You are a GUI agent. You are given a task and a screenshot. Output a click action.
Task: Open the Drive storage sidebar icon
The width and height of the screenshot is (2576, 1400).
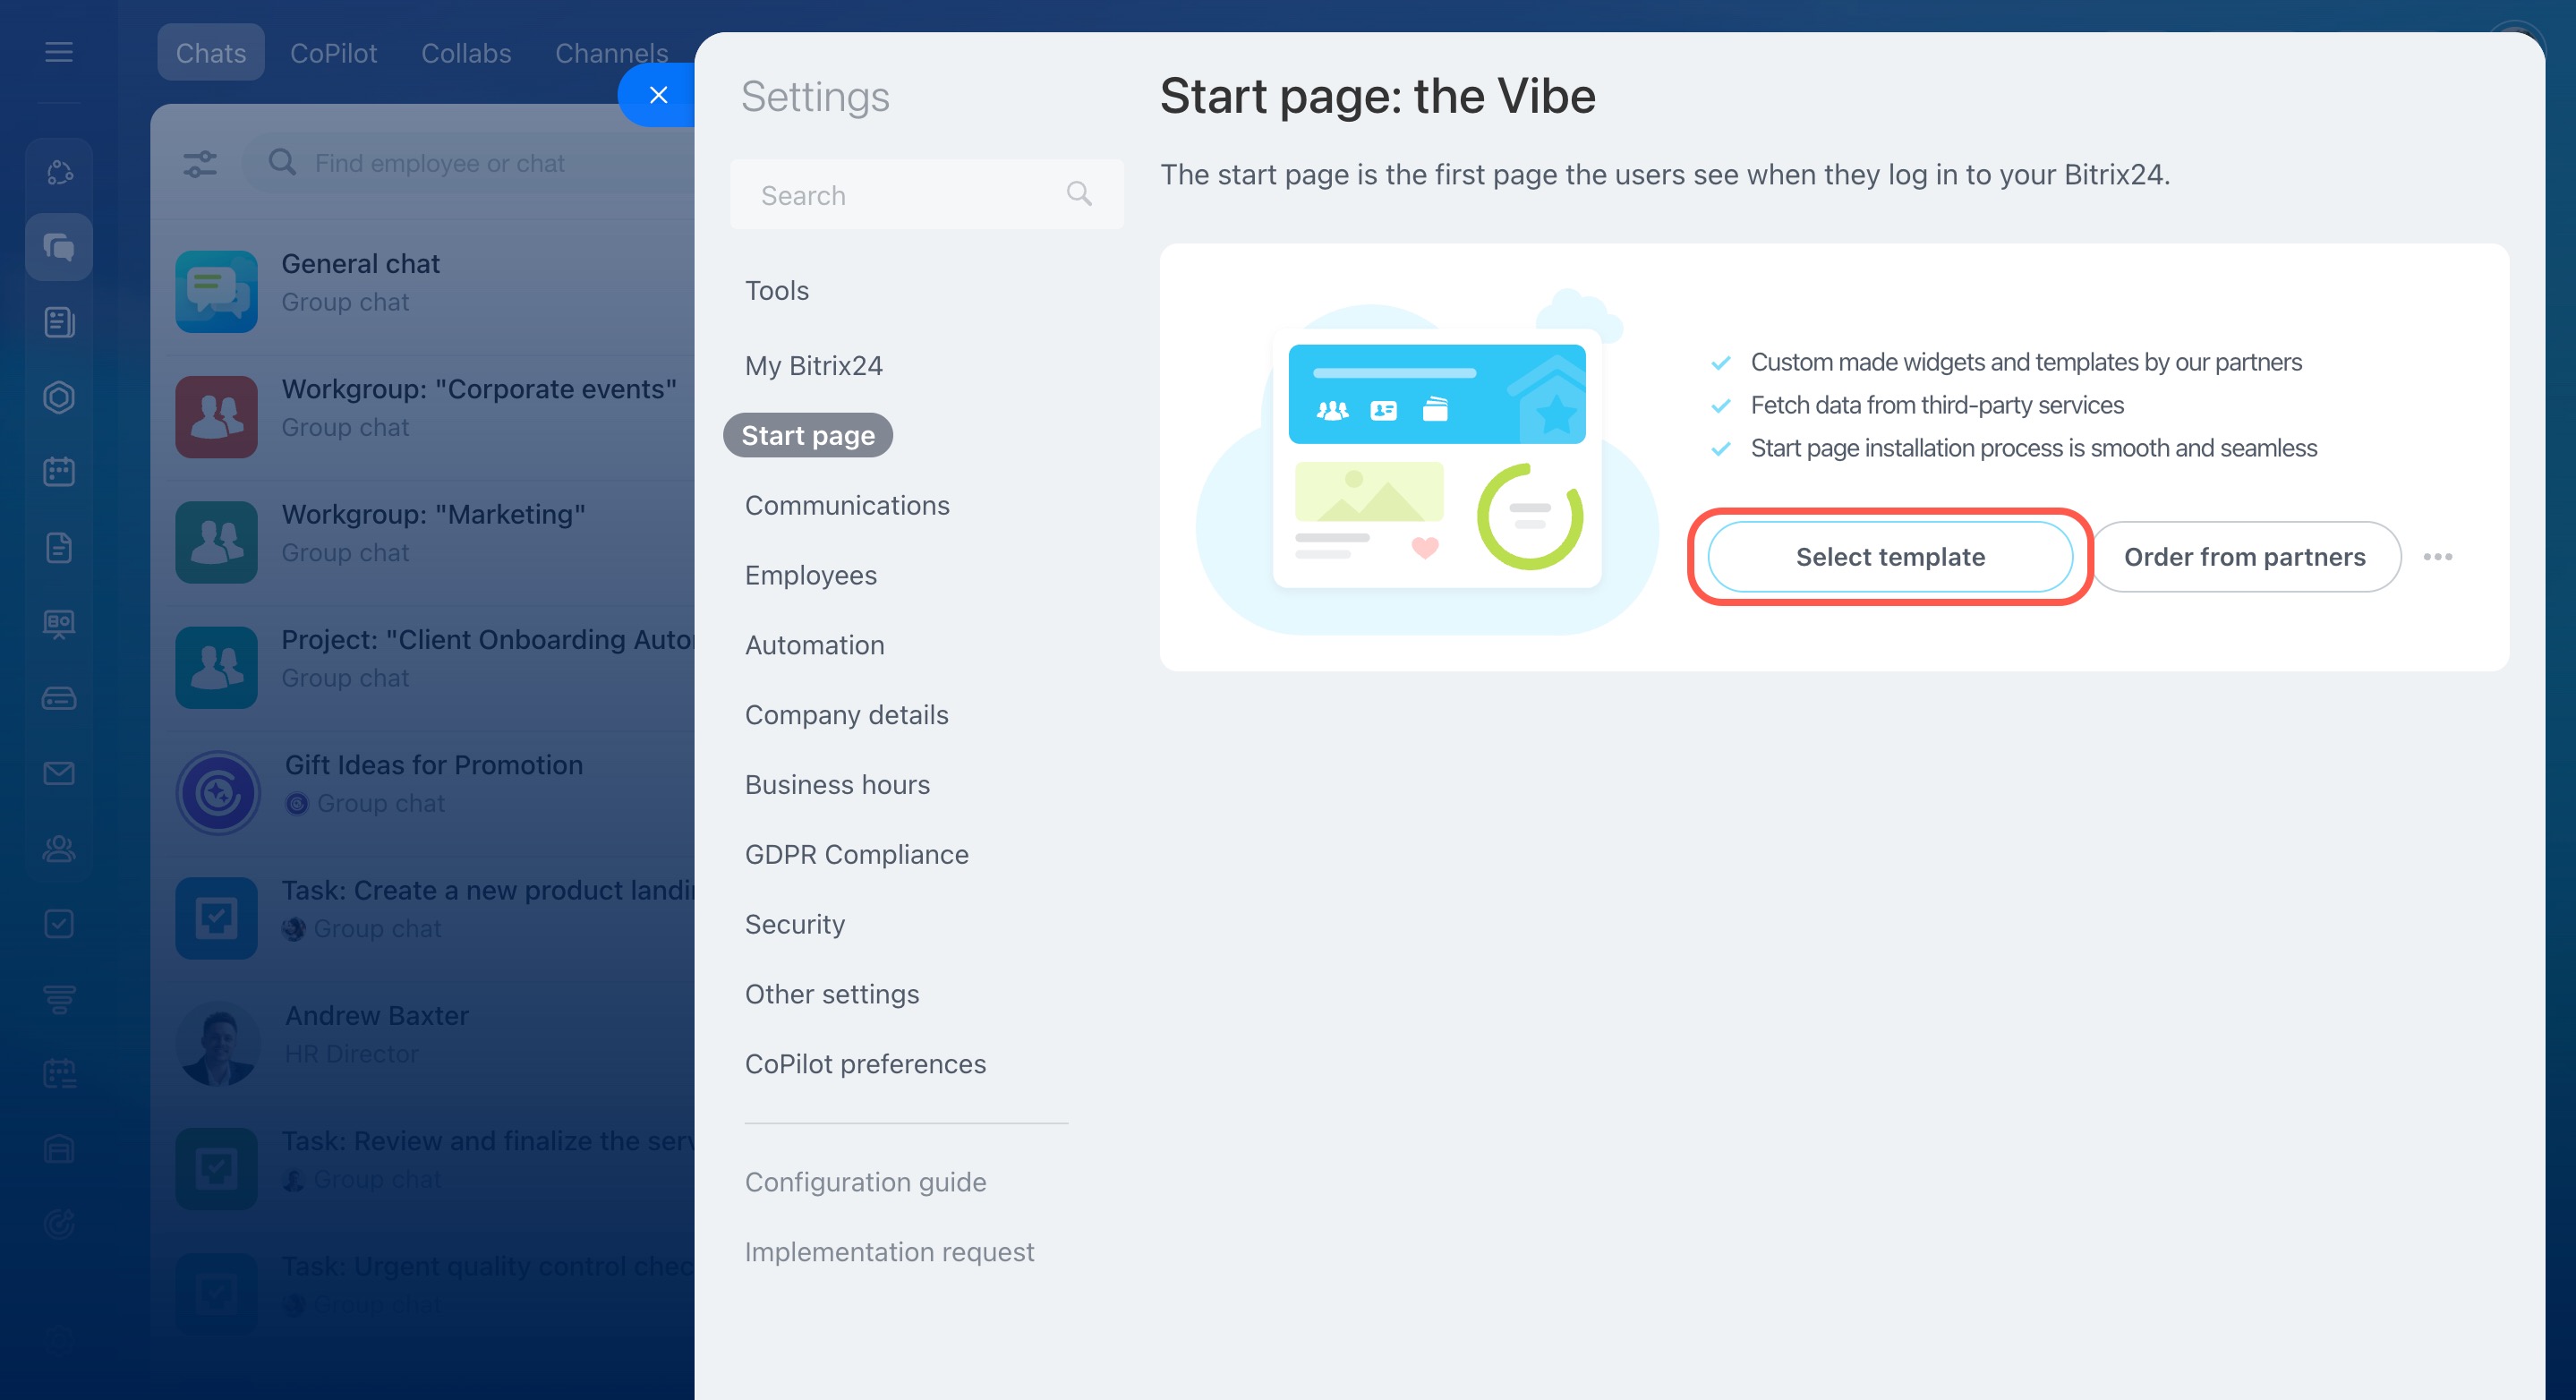click(59, 698)
